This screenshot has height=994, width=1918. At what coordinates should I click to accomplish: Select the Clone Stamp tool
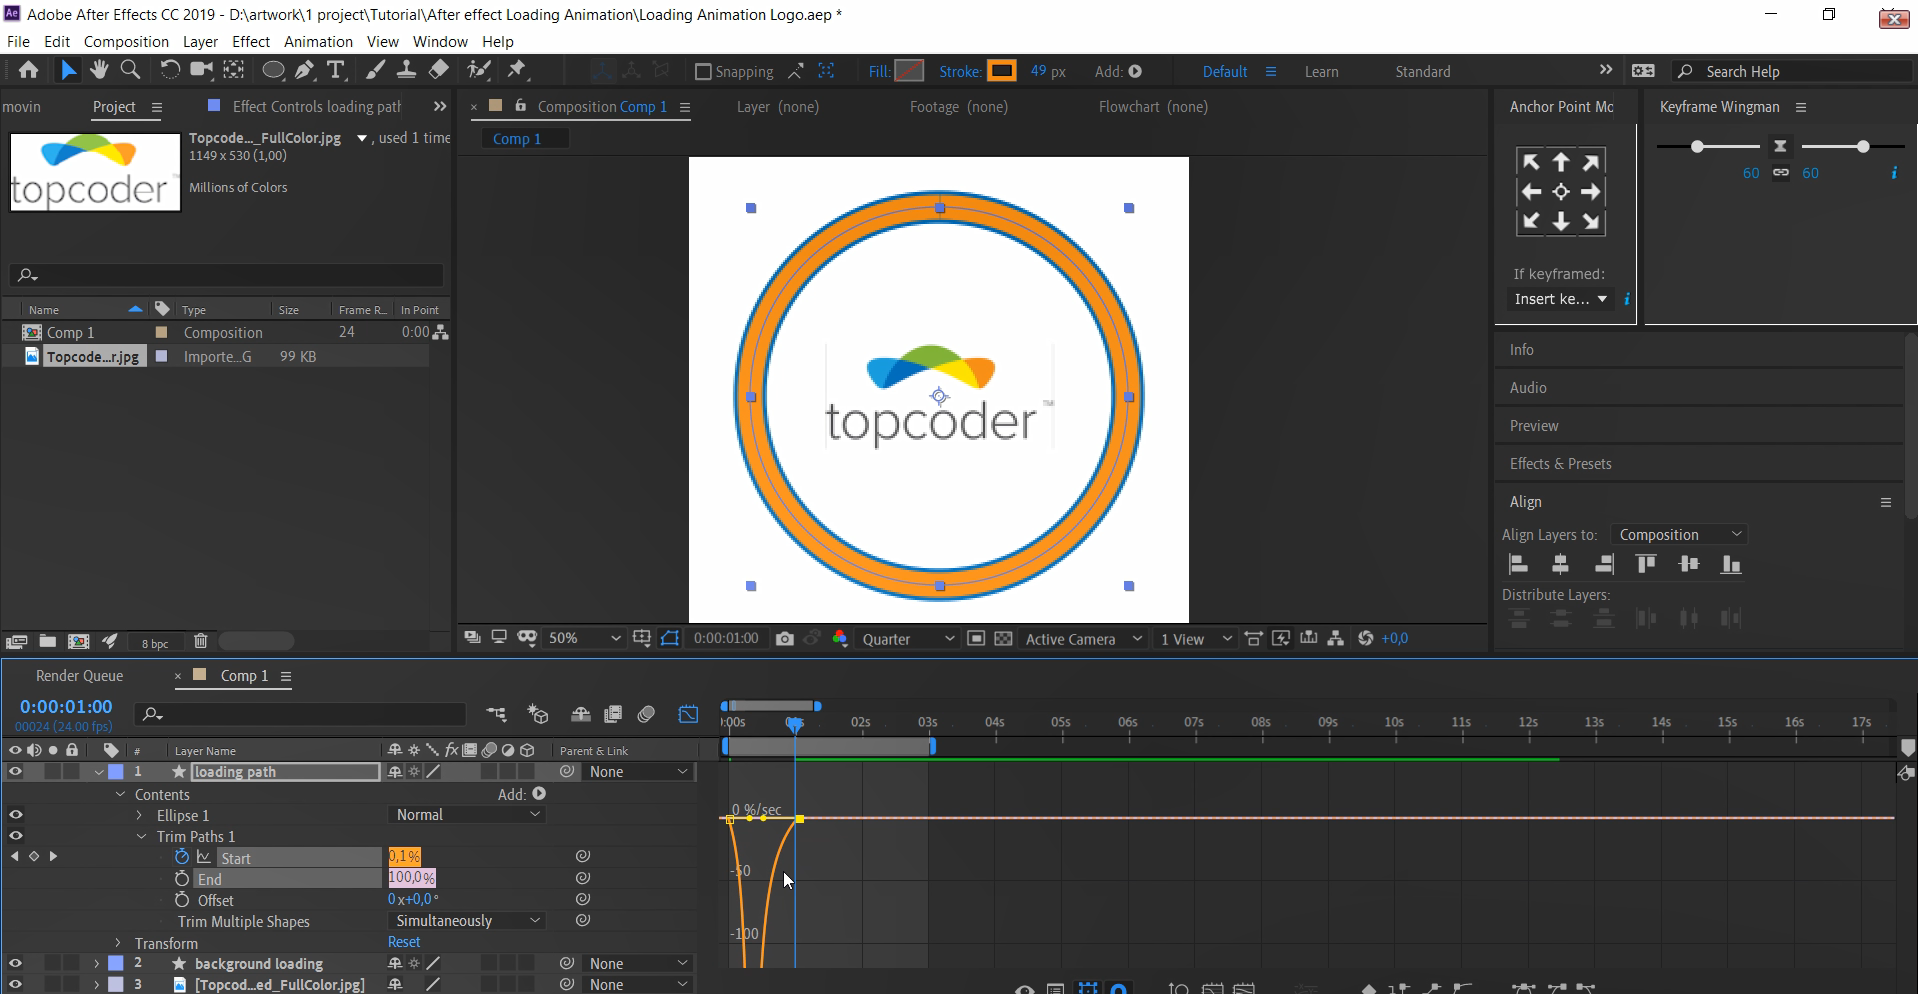[x=406, y=70]
